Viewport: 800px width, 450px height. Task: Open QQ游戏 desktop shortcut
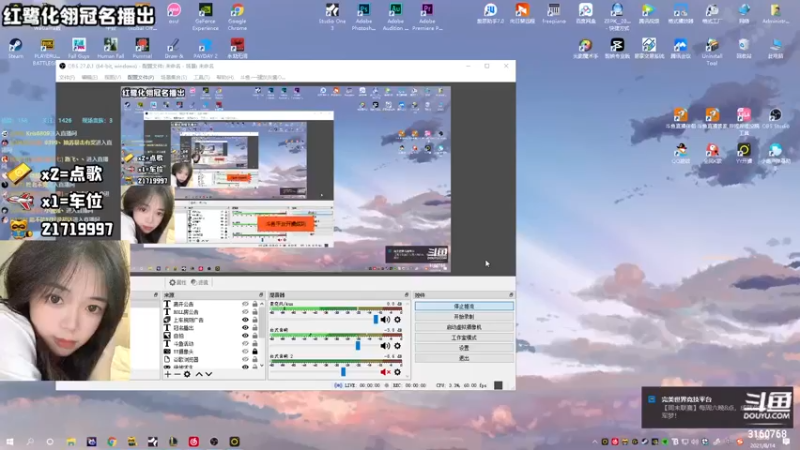tap(681, 153)
